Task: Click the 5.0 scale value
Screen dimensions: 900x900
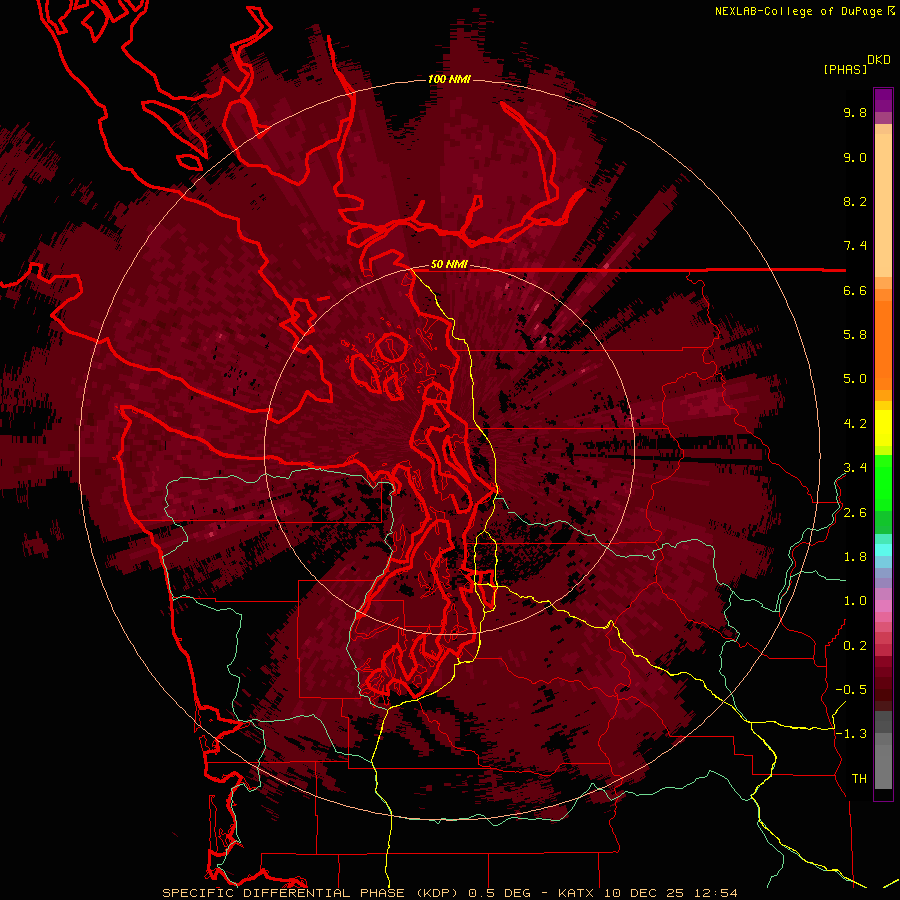Action: click(855, 379)
